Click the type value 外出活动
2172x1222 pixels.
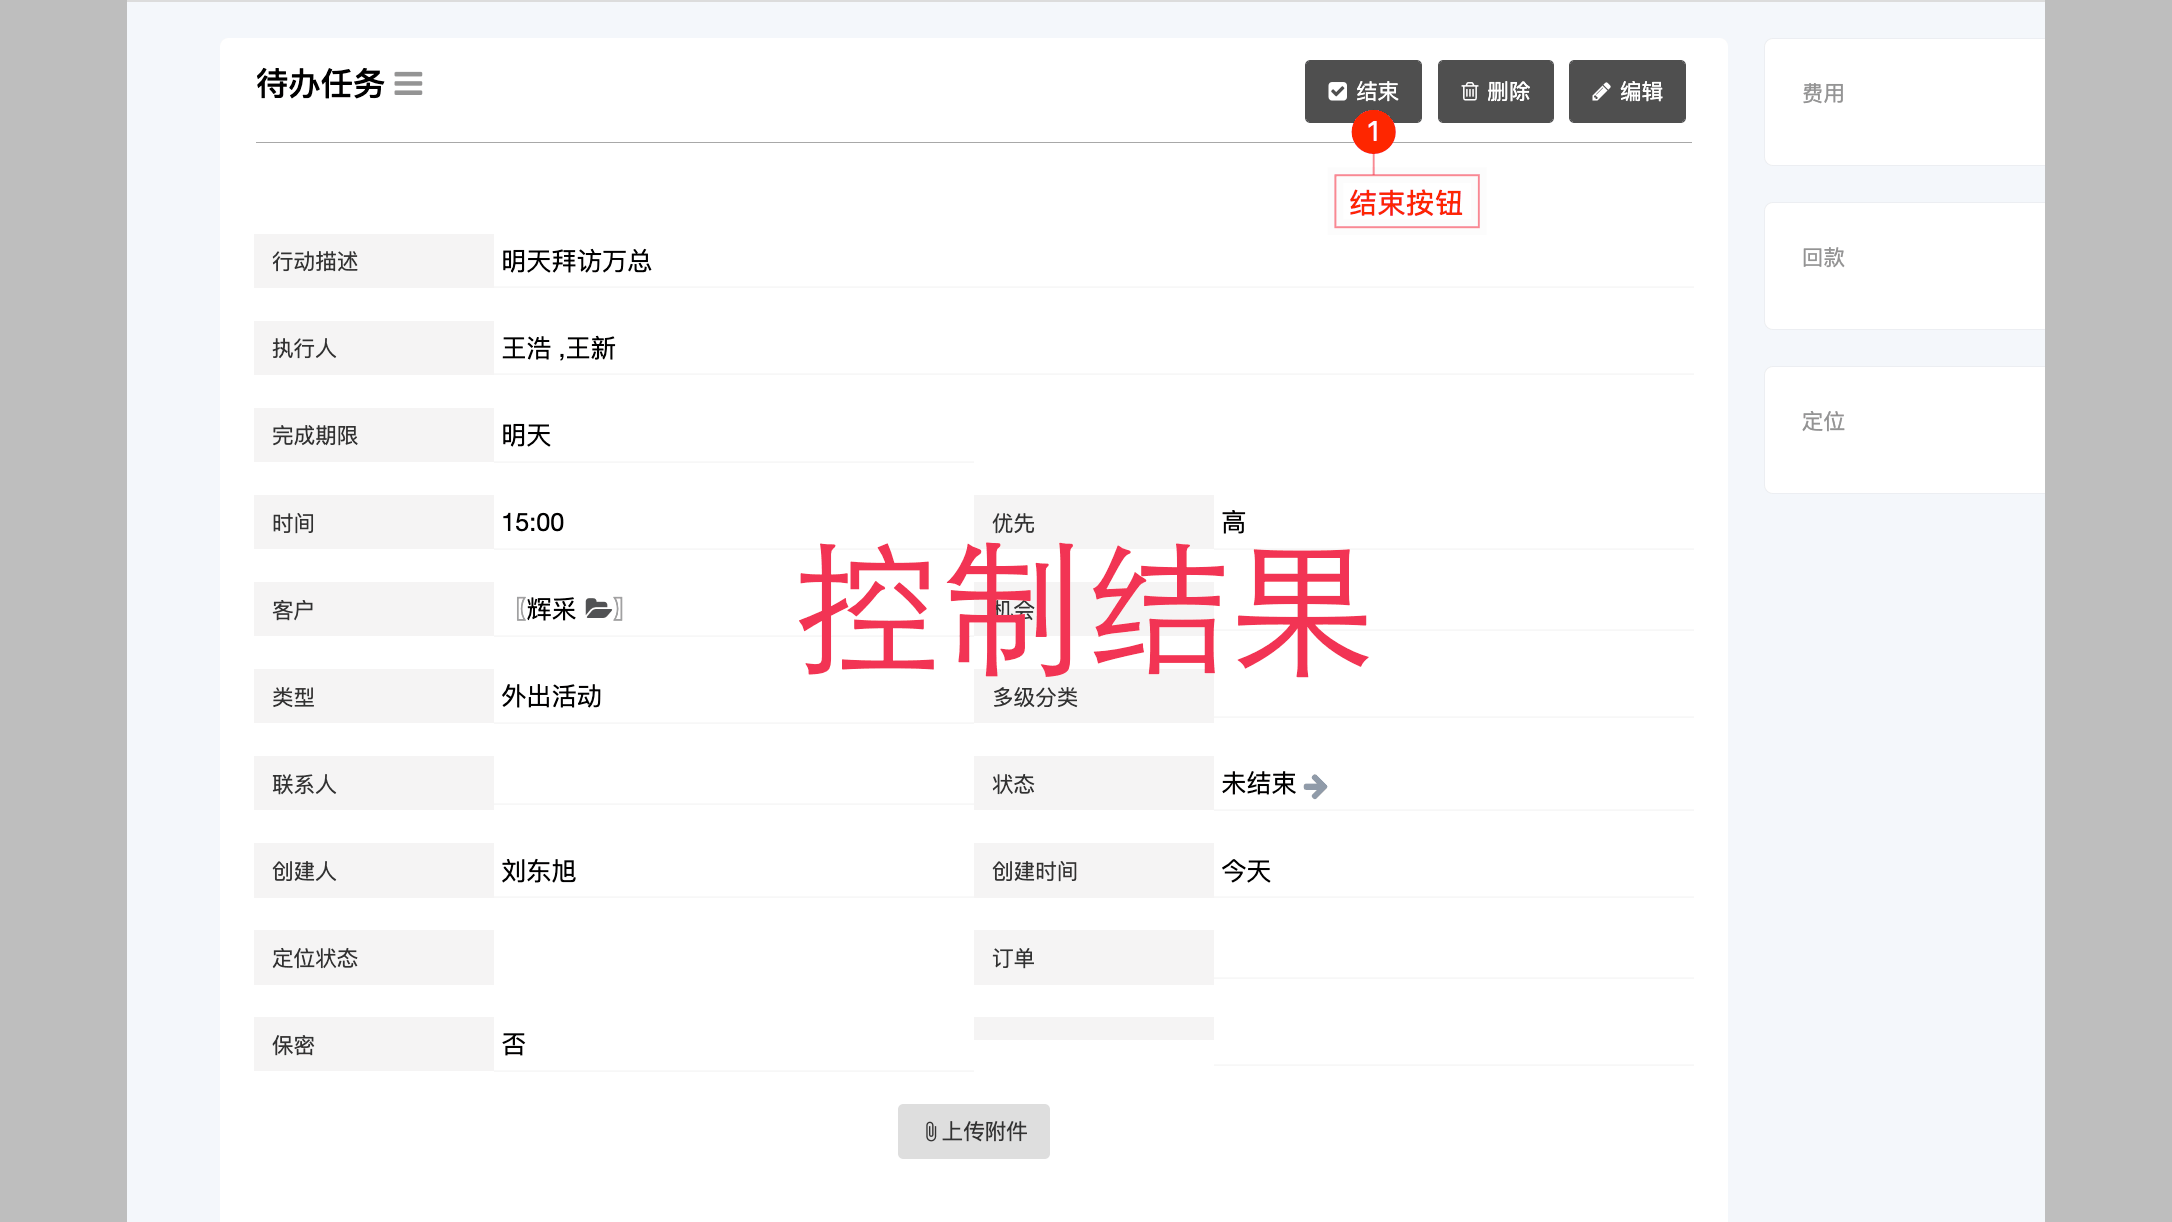tap(551, 696)
